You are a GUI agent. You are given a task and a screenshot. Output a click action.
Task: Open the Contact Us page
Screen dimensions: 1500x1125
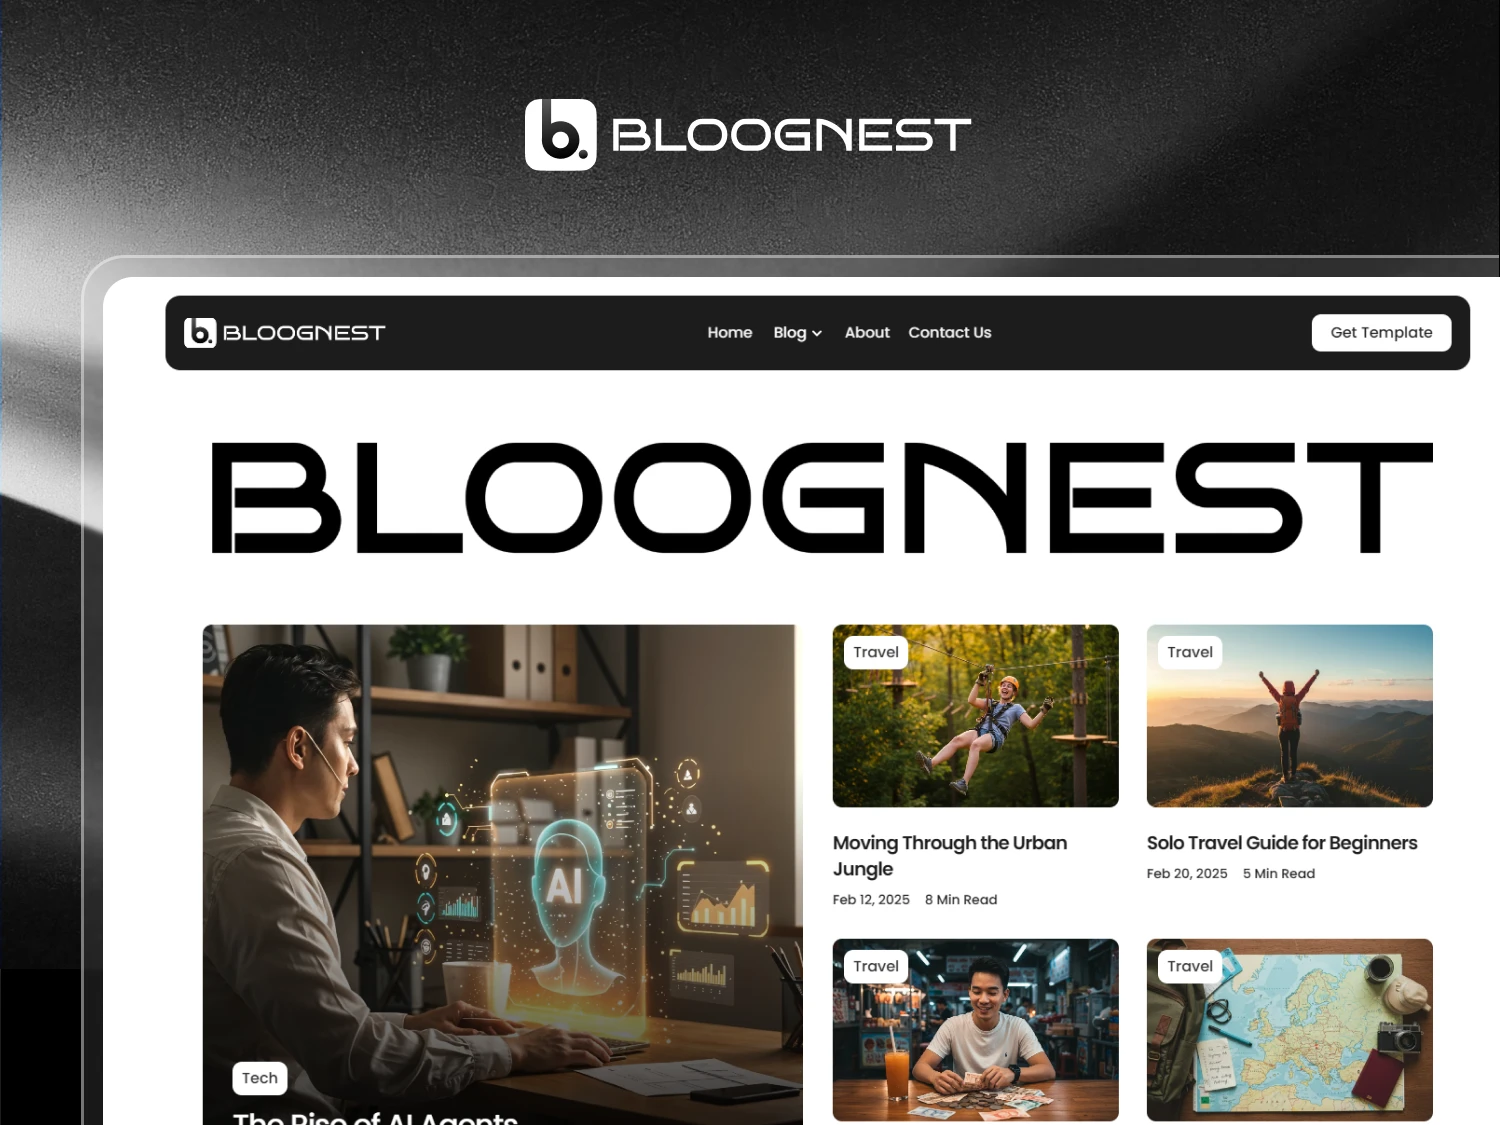pos(950,332)
